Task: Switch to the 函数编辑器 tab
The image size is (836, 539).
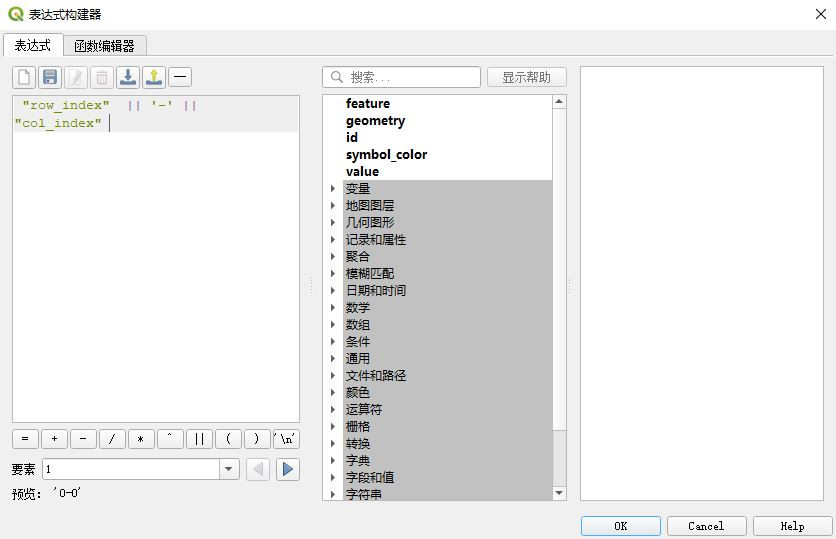Action: [x=104, y=46]
